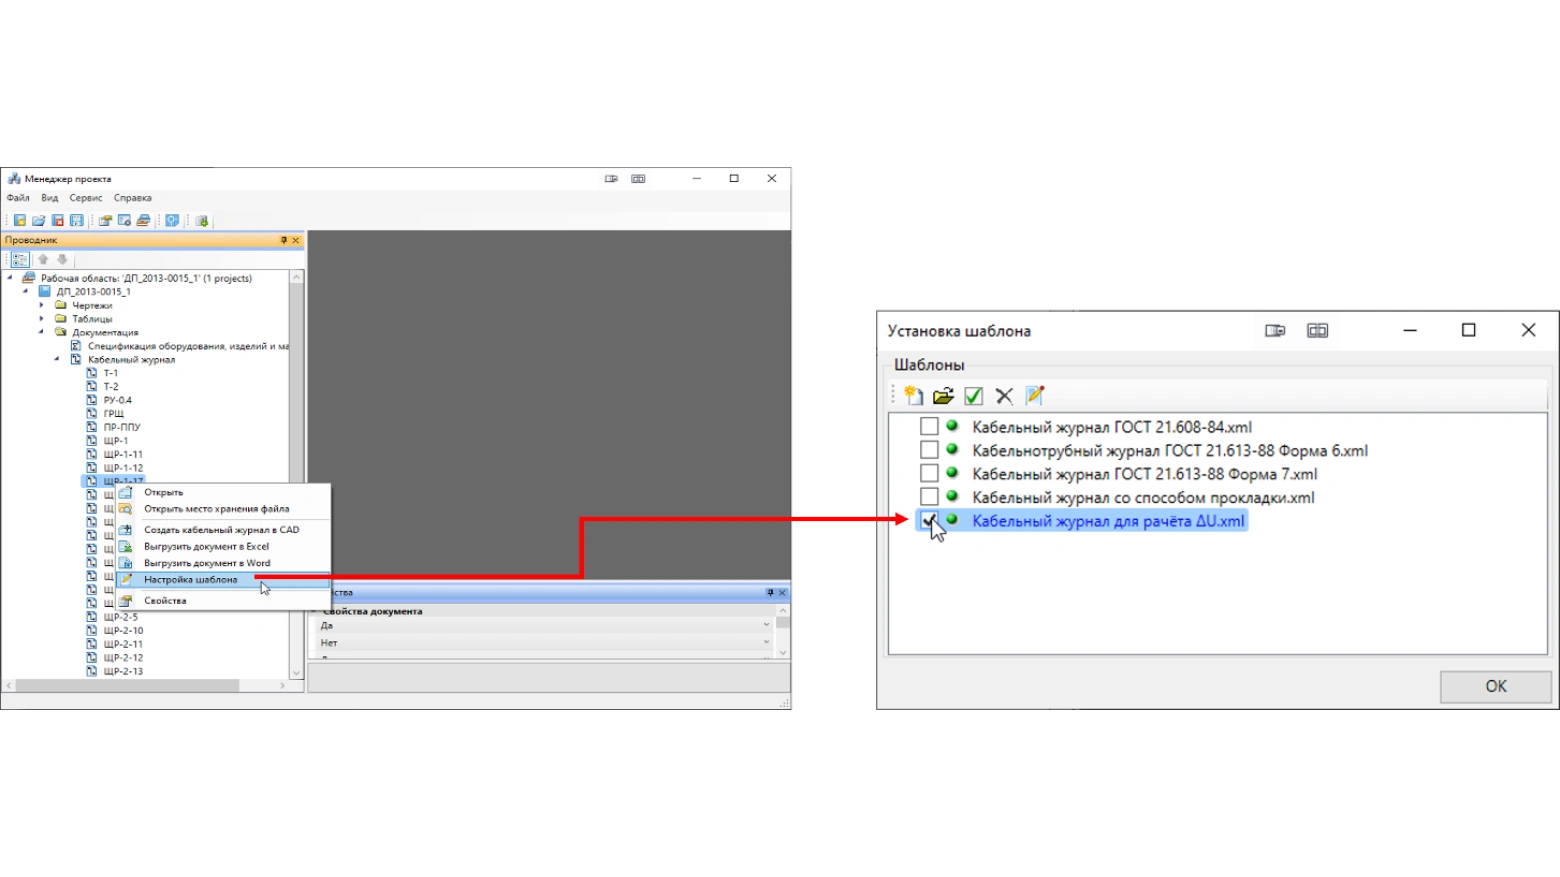Collapse the ДП_2013-0015_1 project node
Viewport: 1560px width, 877px height.
click(26, 292)
